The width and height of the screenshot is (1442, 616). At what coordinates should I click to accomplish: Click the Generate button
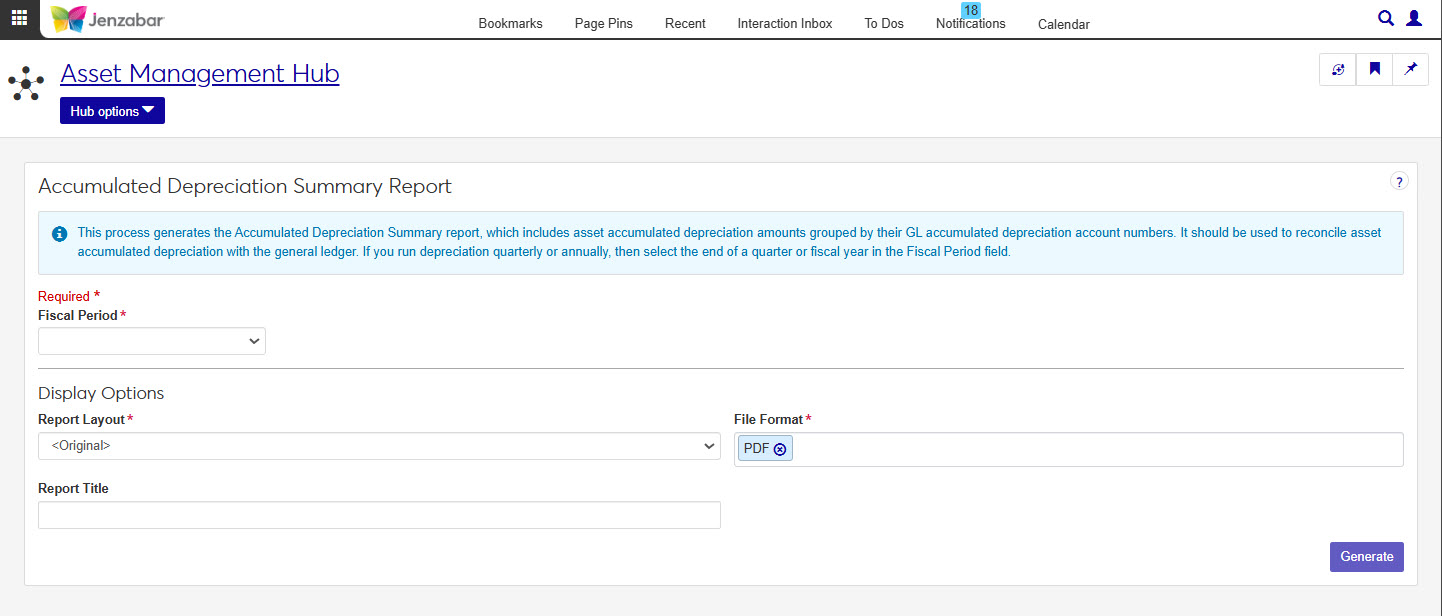click(x=1366, y=557)
